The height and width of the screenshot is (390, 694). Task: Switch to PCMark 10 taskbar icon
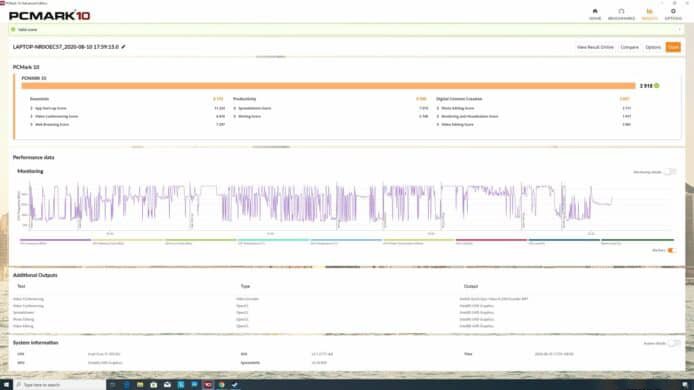tap(208, 385)
